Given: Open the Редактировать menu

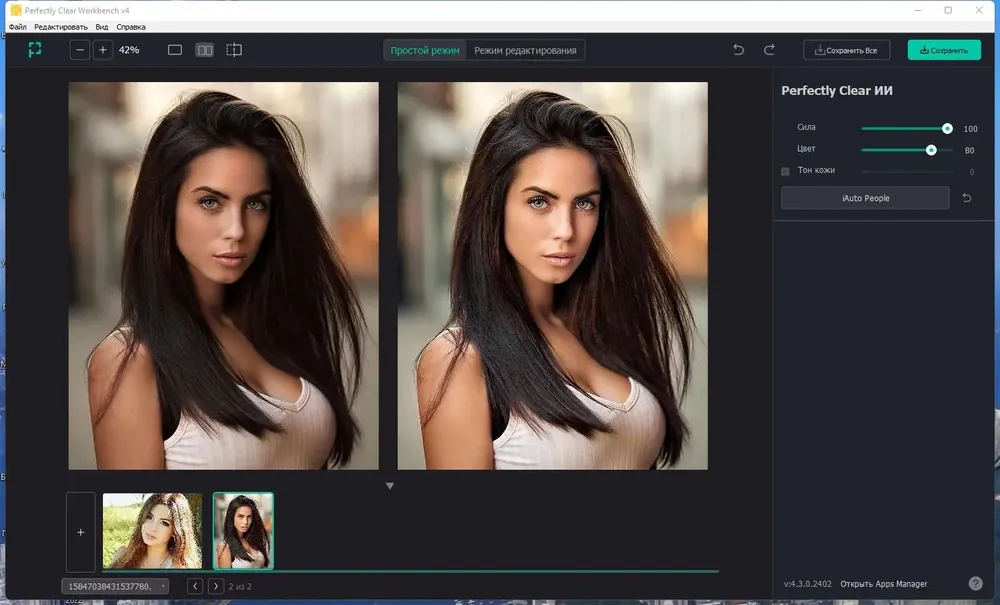Looking at the screenshot, I should (x=61, y=27).
